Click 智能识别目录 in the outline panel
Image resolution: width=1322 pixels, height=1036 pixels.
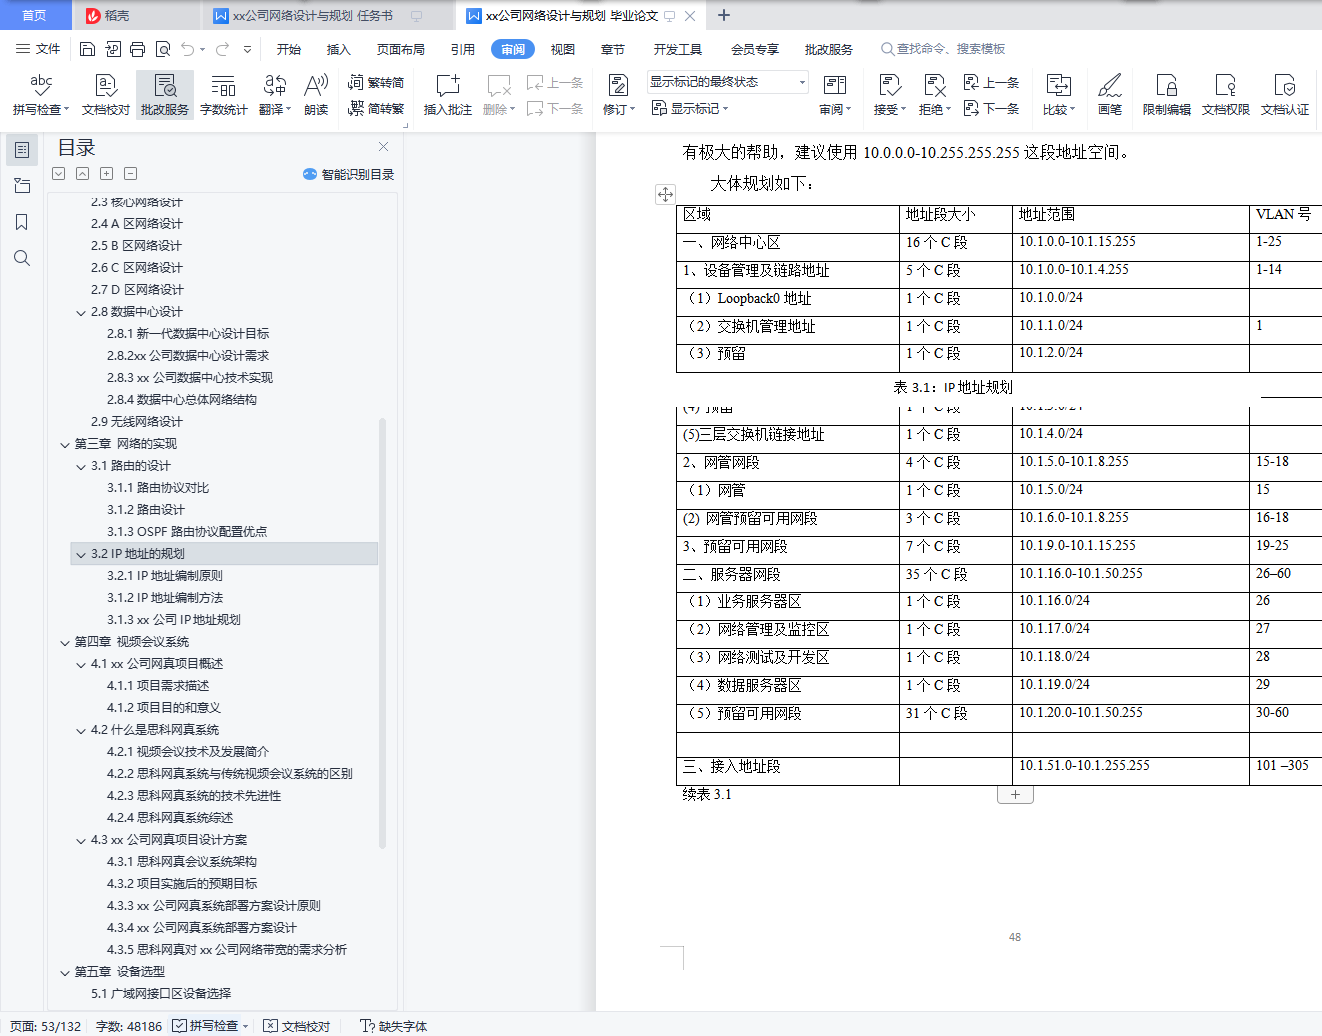click(x=349, y=174)
